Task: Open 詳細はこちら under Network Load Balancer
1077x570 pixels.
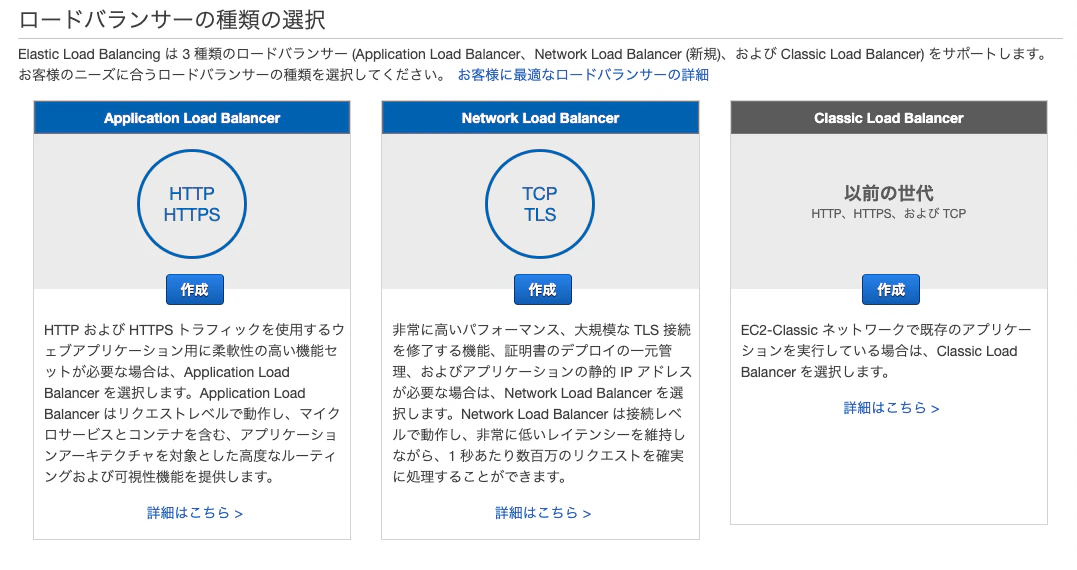Action: tap(543, 513)
